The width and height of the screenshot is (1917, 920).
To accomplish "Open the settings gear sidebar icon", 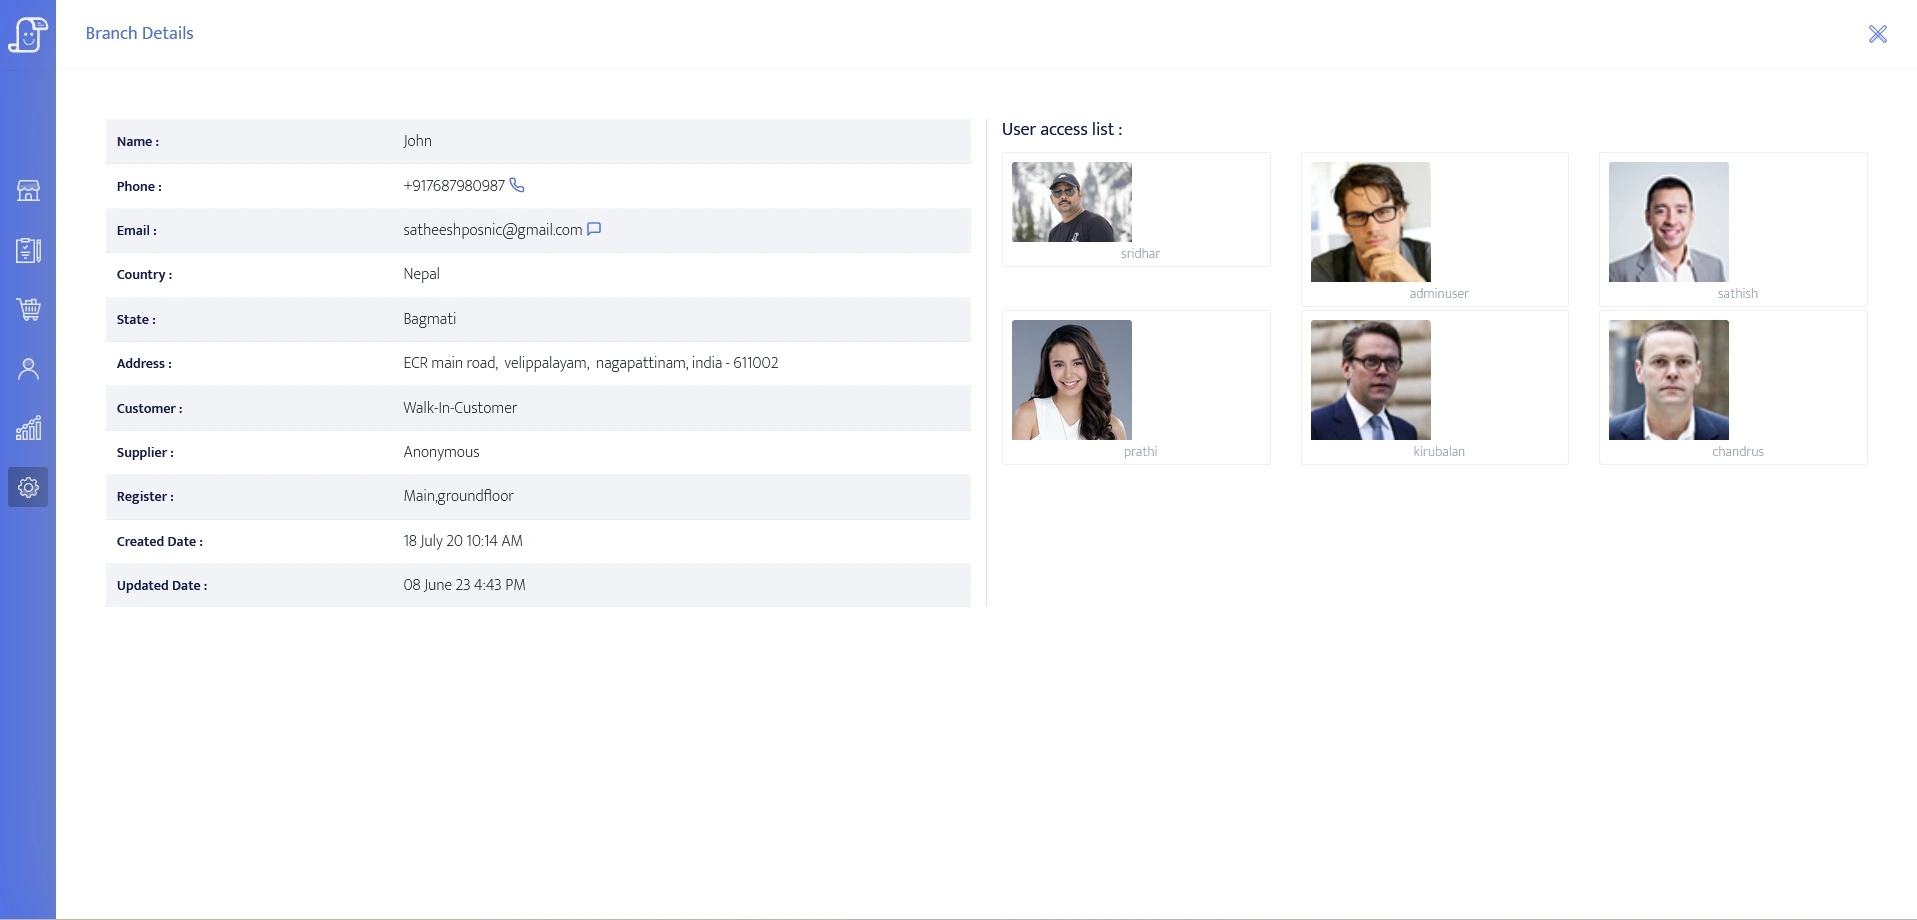I will (28, 487).
